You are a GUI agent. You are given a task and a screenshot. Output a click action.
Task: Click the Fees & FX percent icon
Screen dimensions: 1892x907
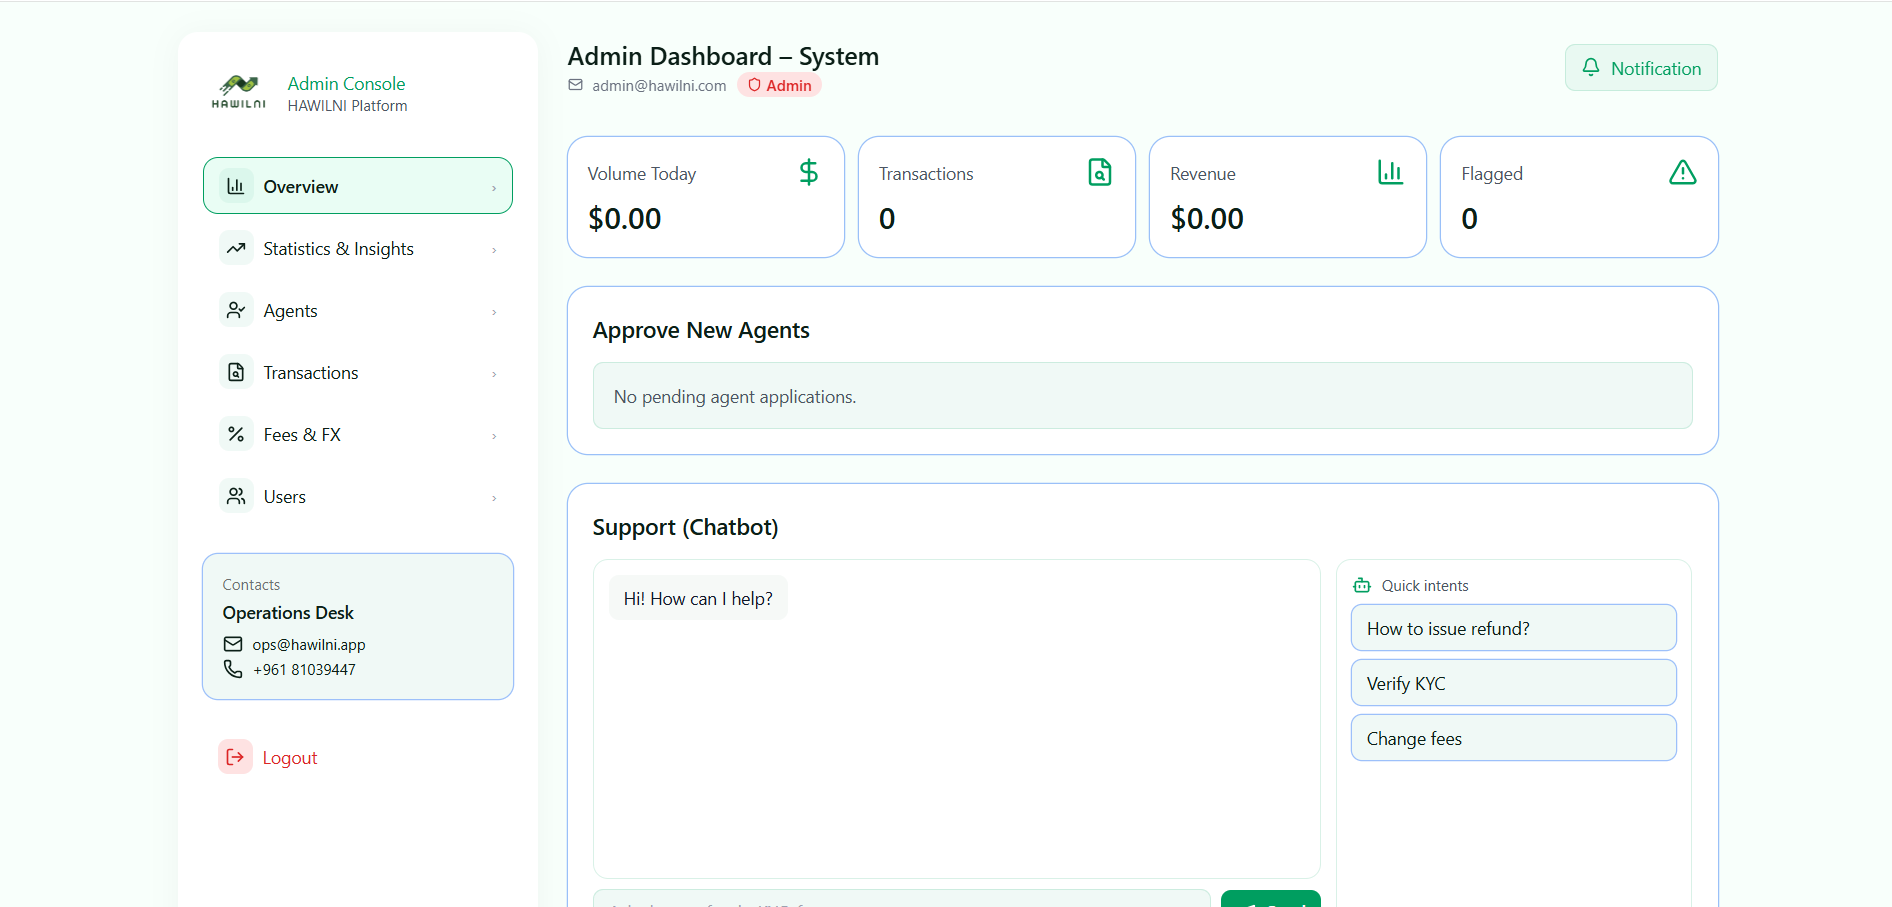tap(236, 434)
